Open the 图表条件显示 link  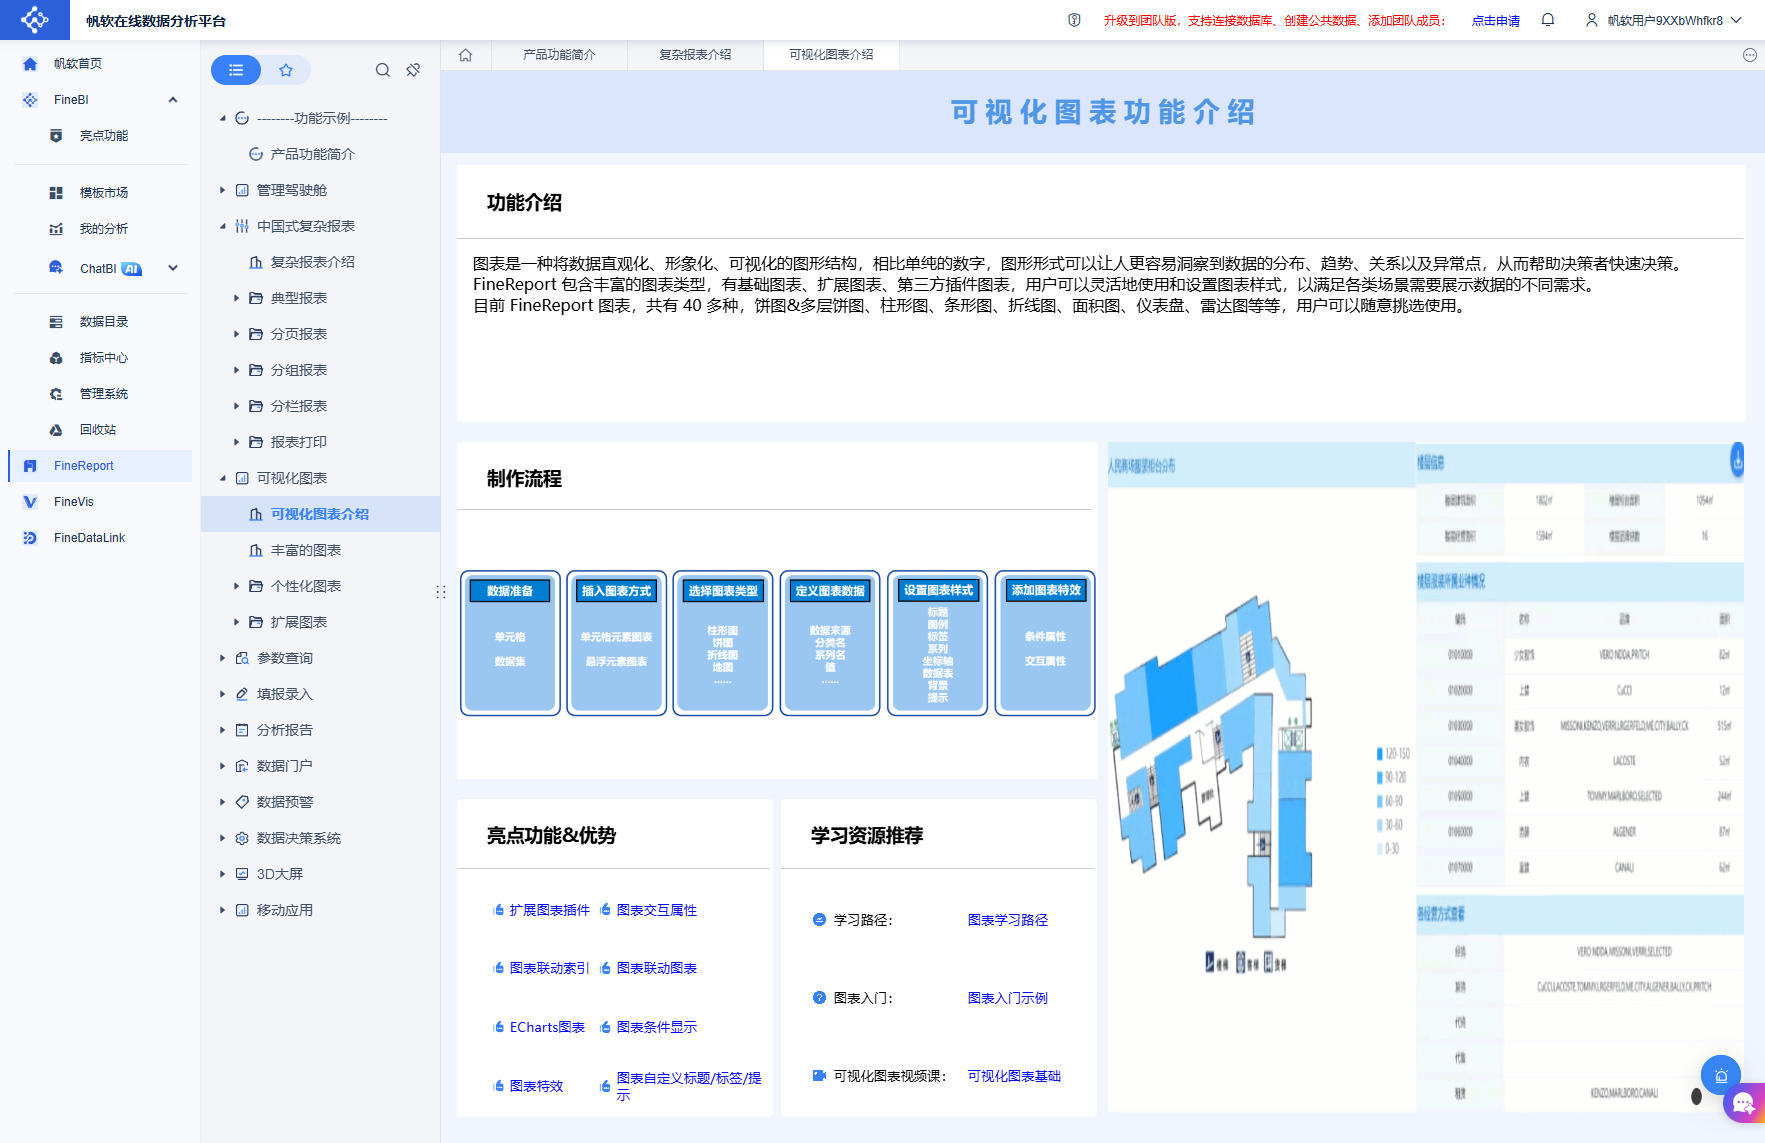point(657,1027)
